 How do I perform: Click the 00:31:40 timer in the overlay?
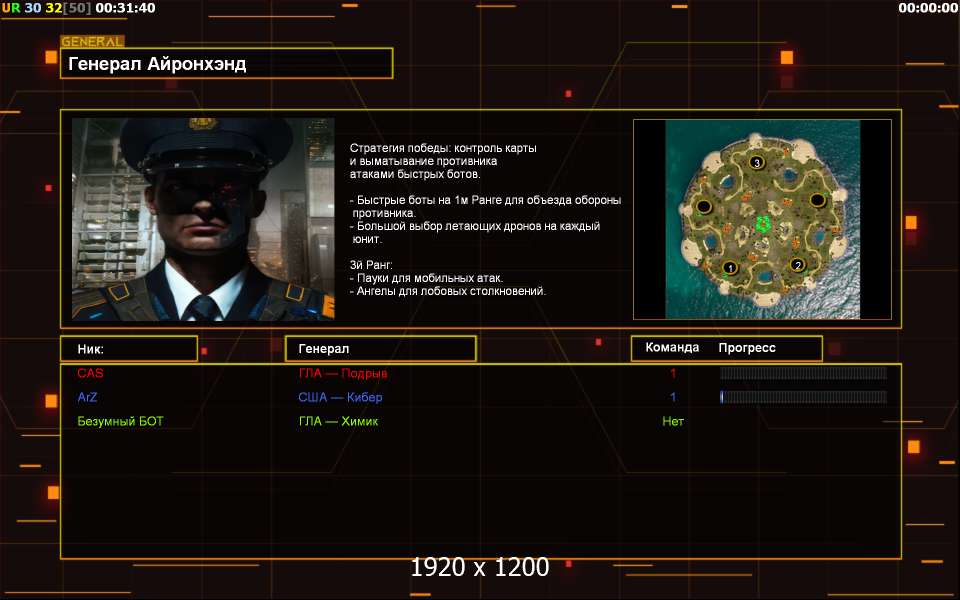126,8
